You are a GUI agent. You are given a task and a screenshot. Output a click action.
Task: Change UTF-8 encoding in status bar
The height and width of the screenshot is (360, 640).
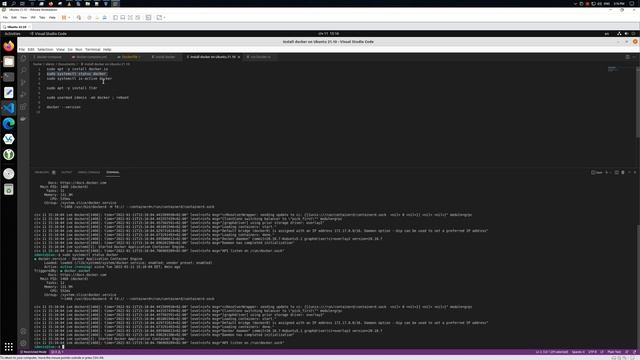(592, 352)
